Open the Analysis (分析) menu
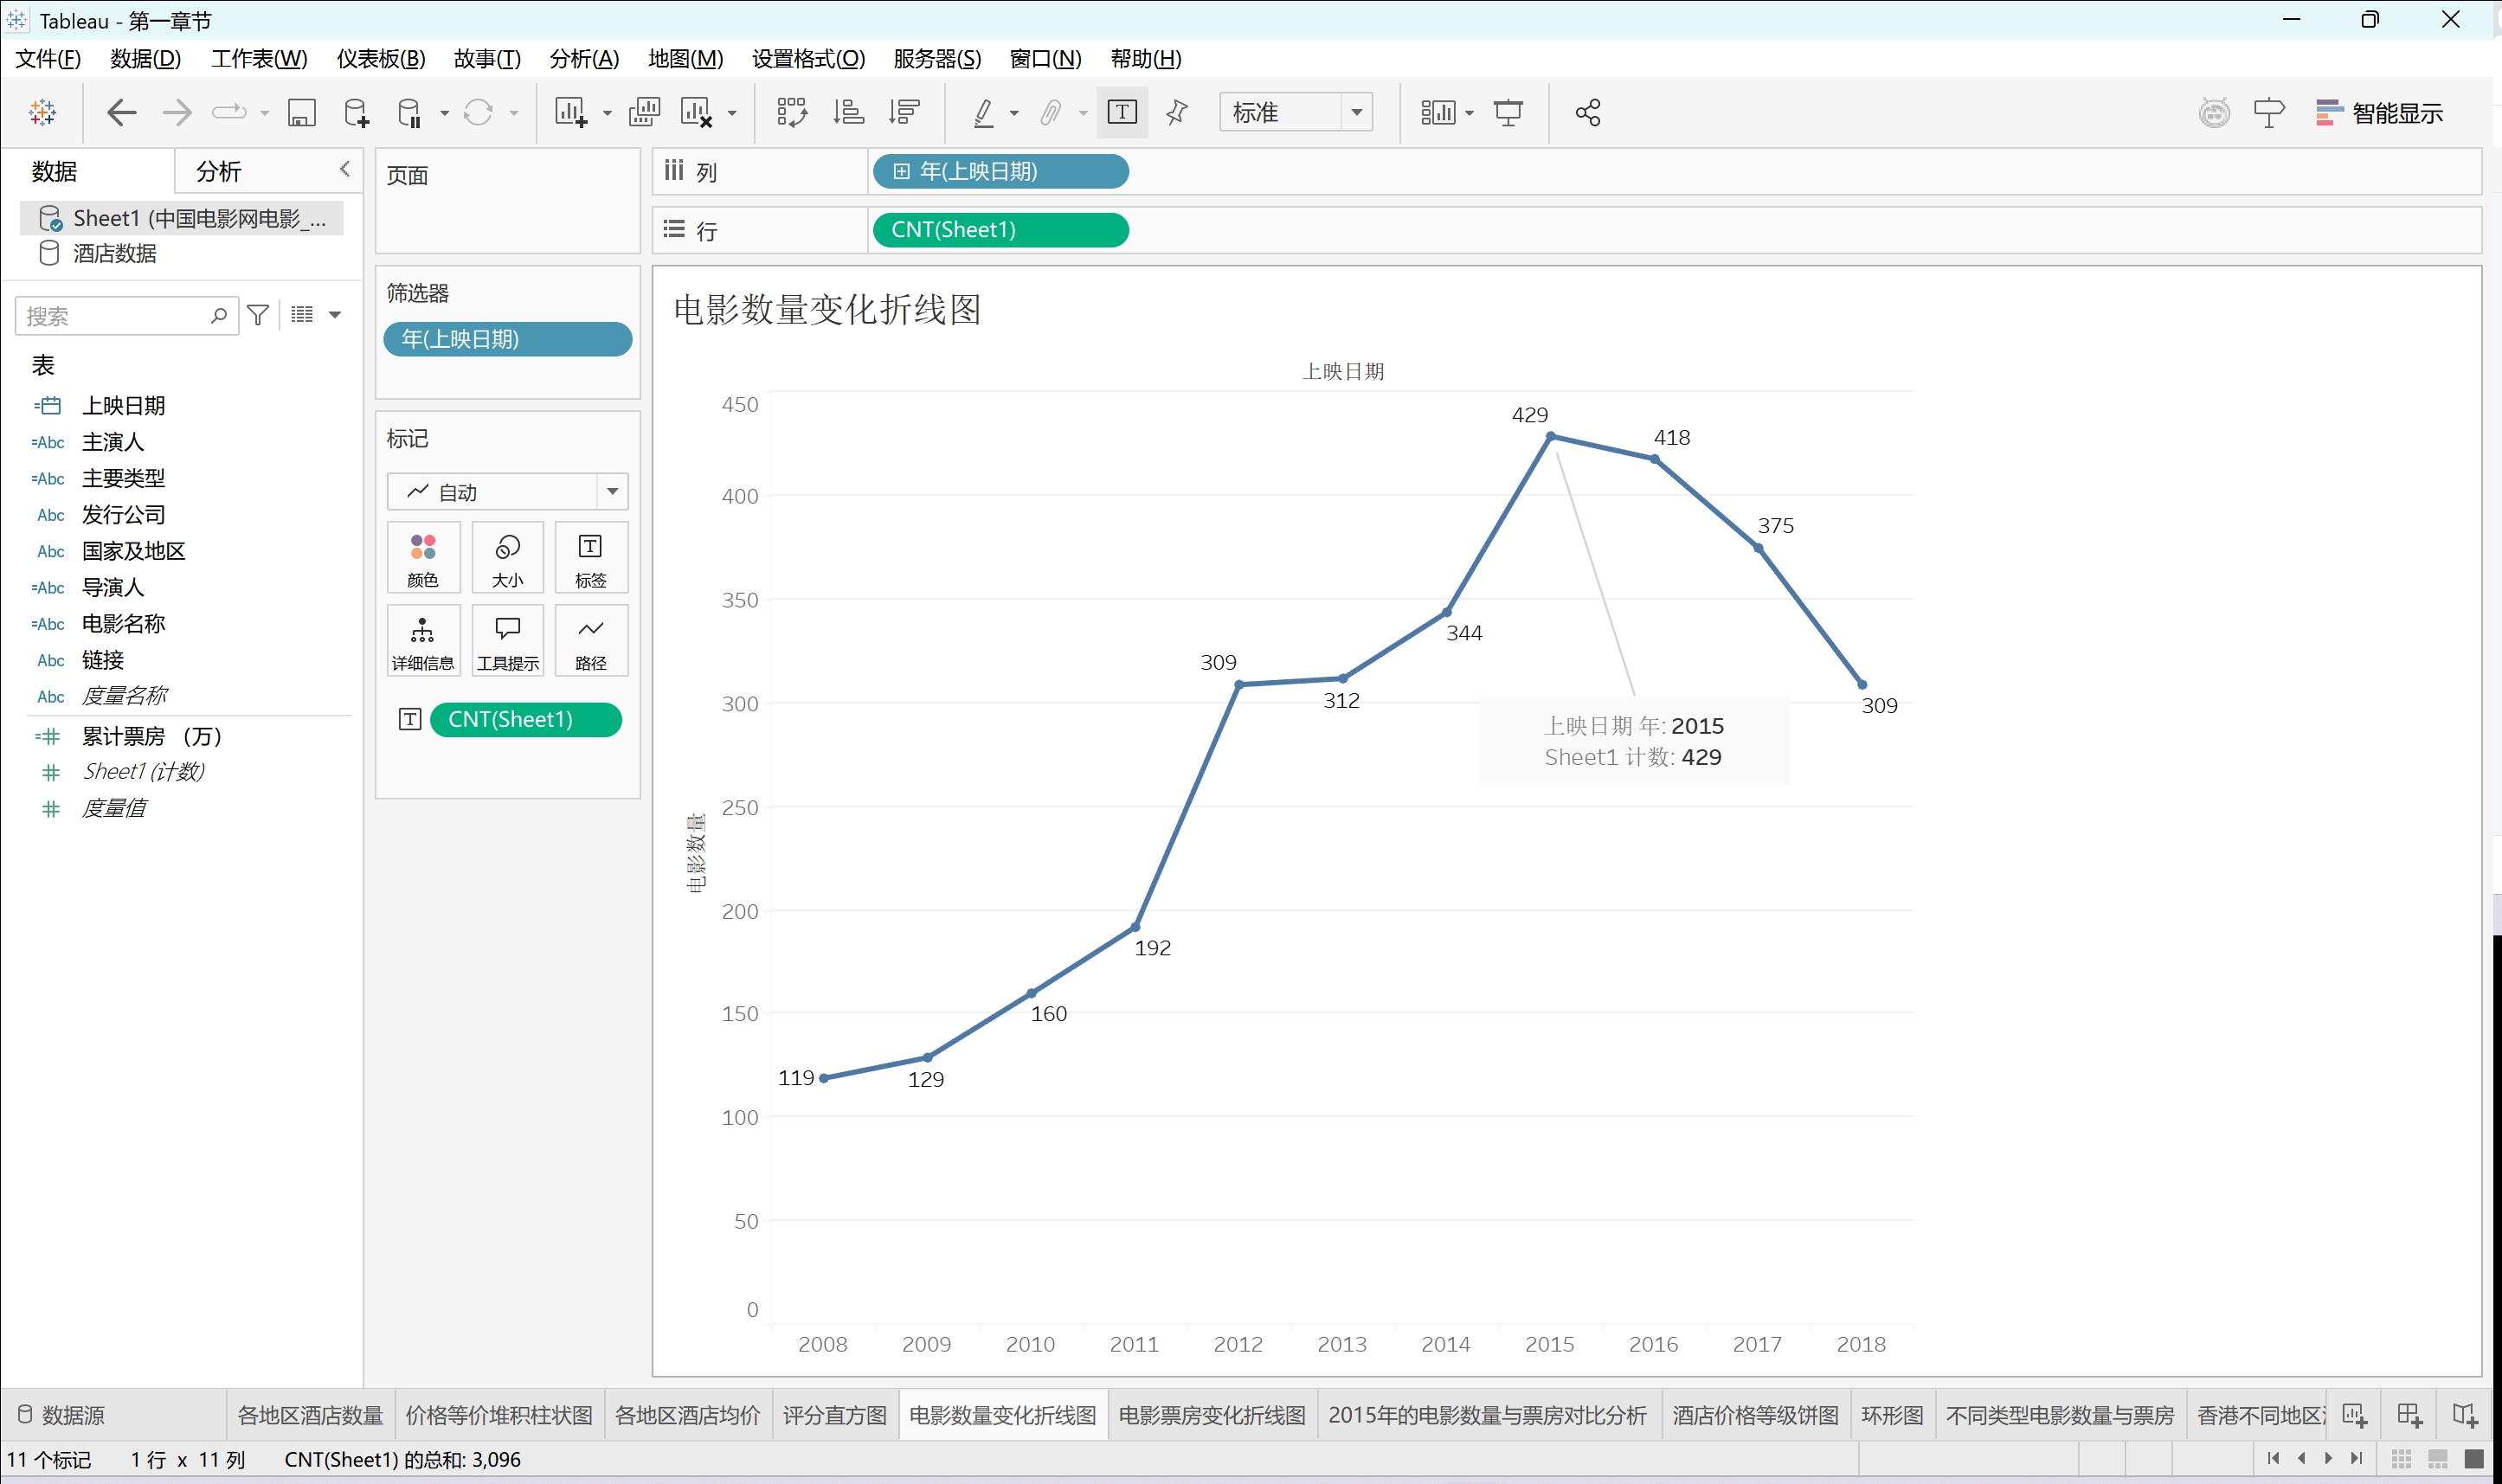The height and width of the screenshot is (1484, 2502). coord(584,59)
